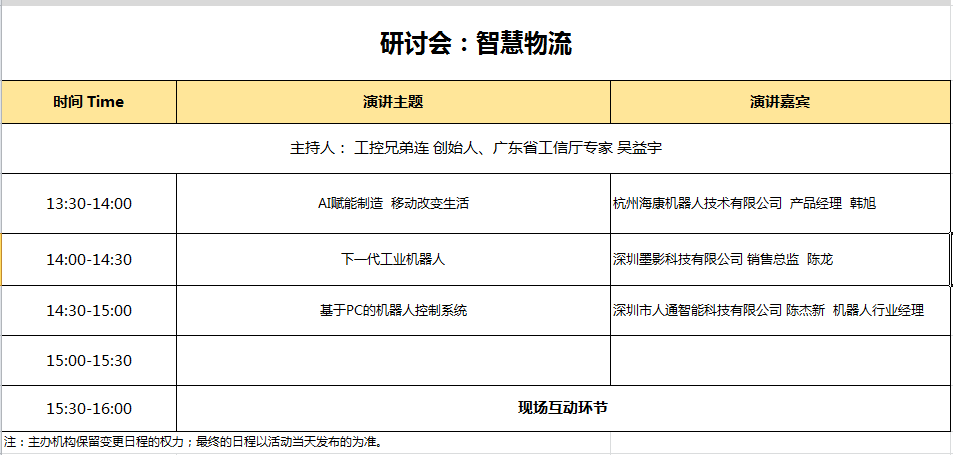Select the 主持人 host row with 吴益宇
Viewport: 953px width, 455px height.
[476, 148]
